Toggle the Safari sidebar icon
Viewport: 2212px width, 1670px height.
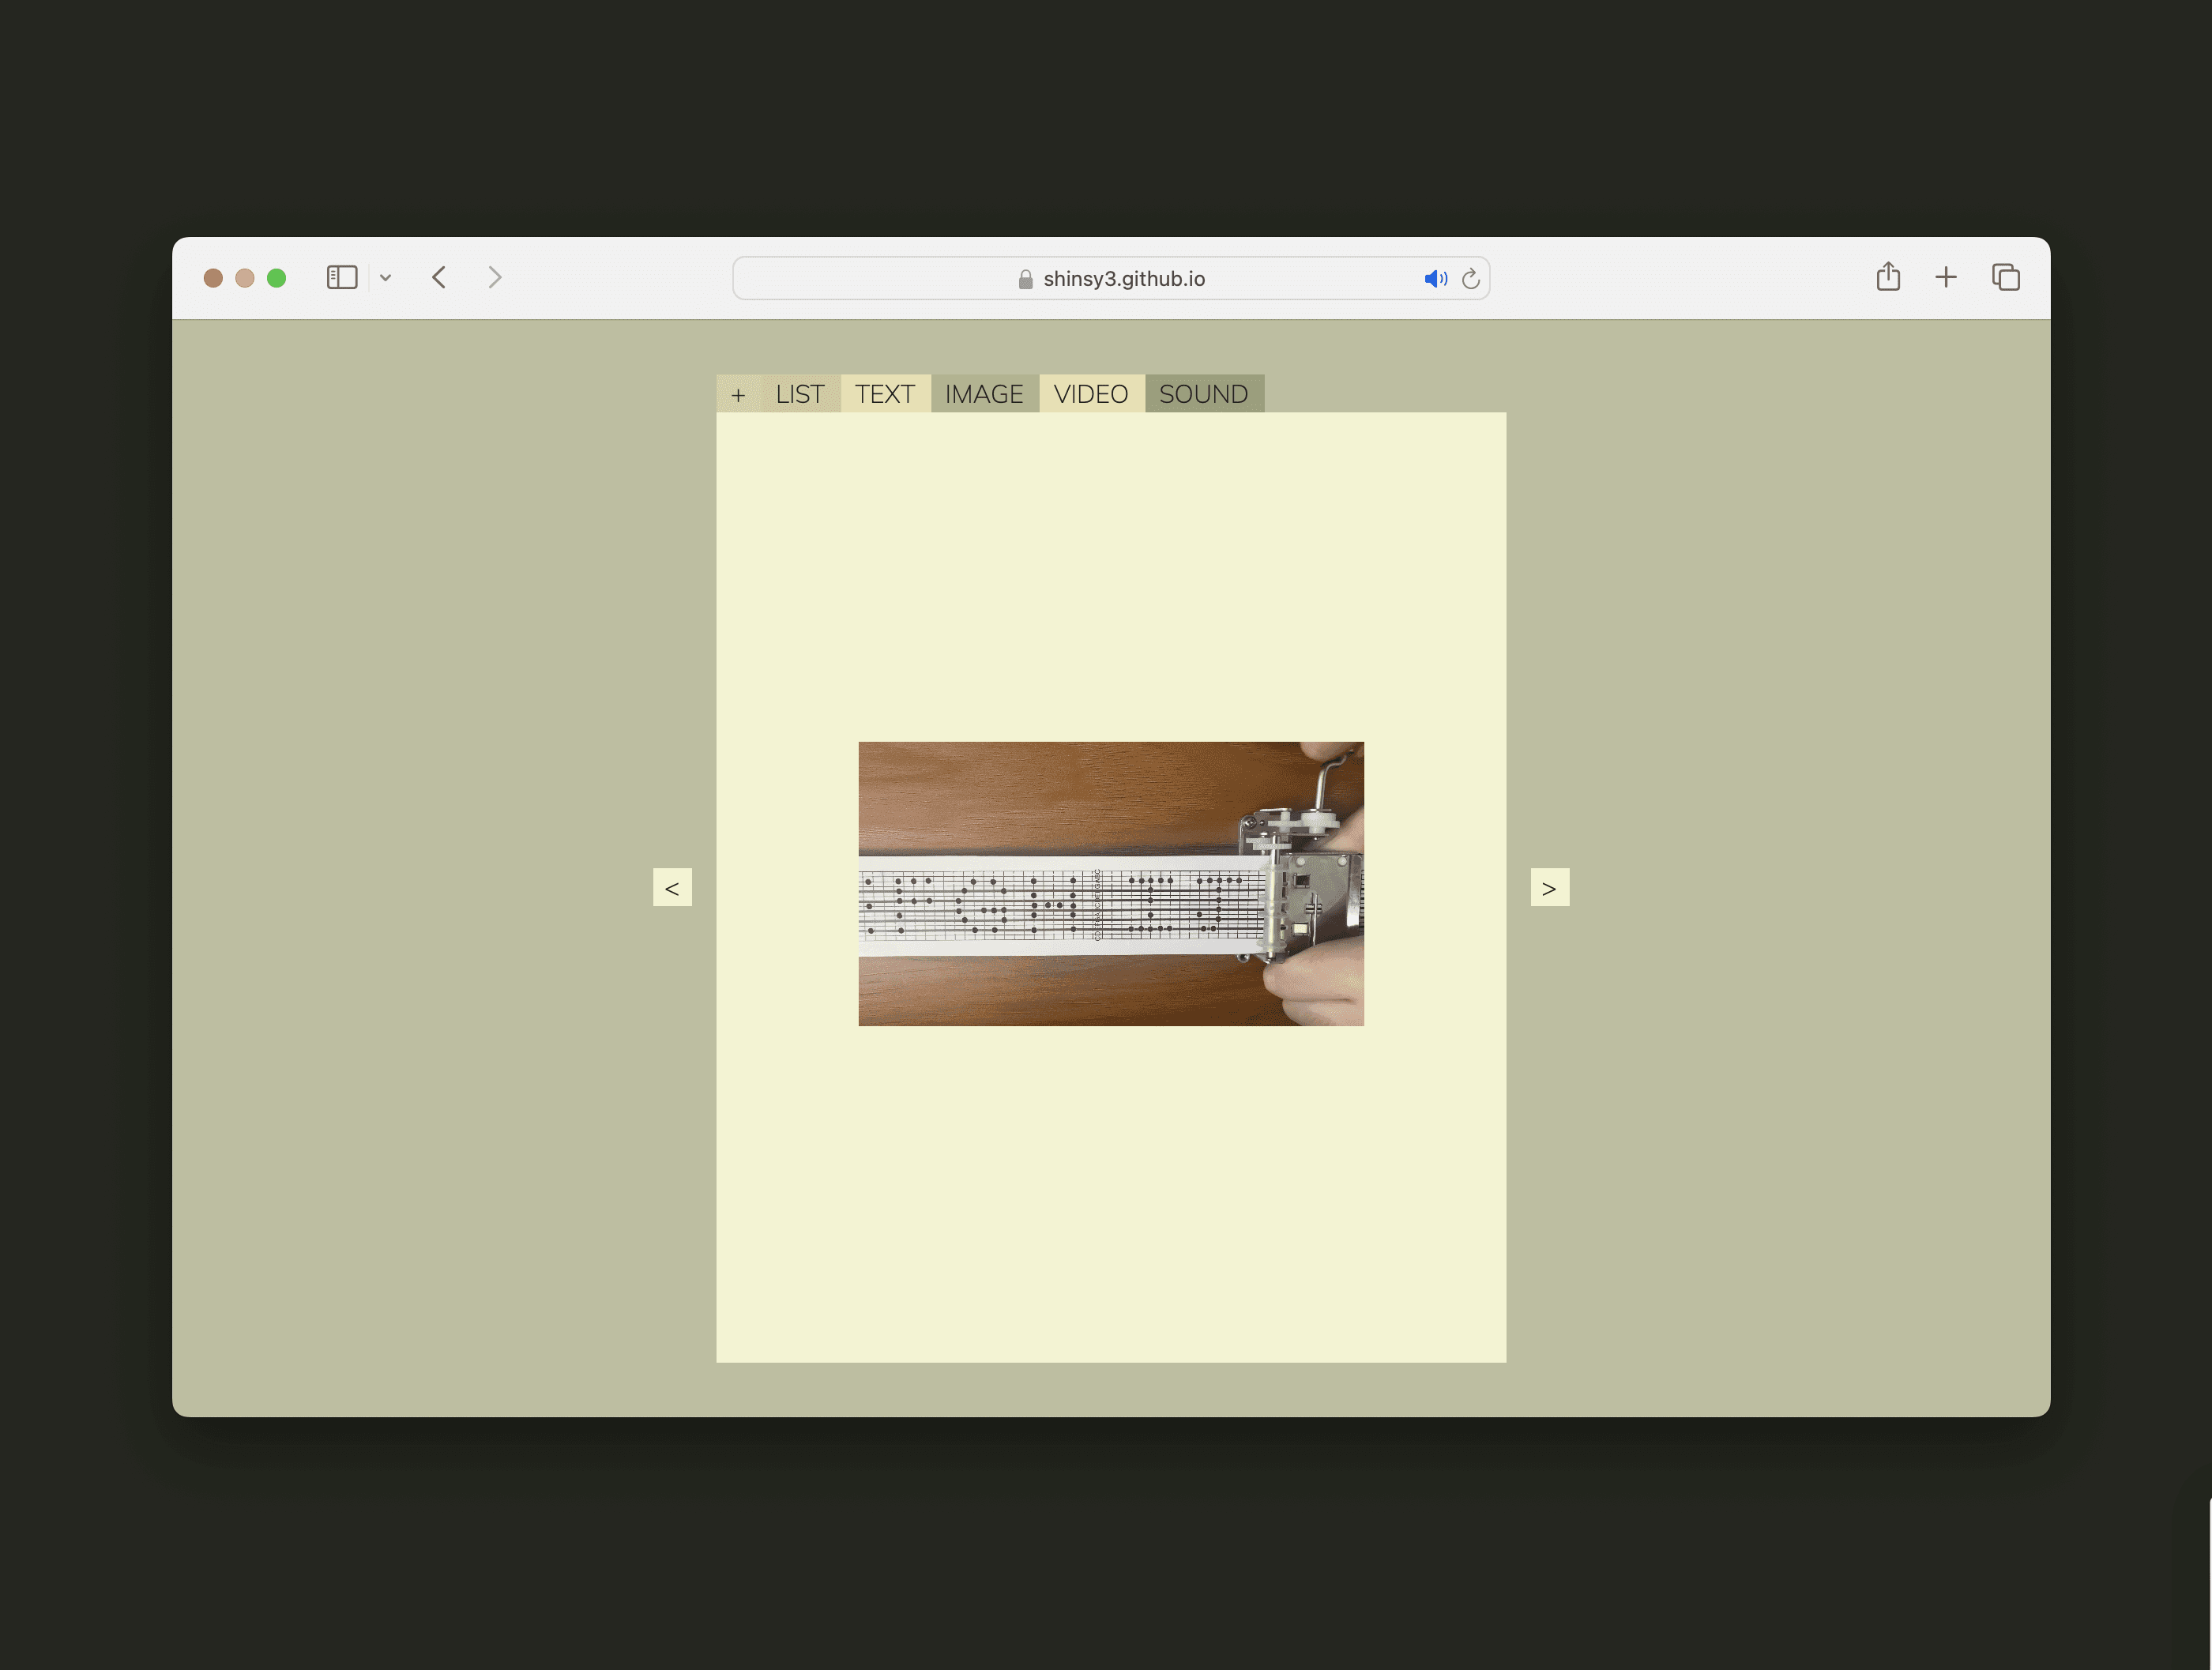pyautogui.click(x=341, y=277)
